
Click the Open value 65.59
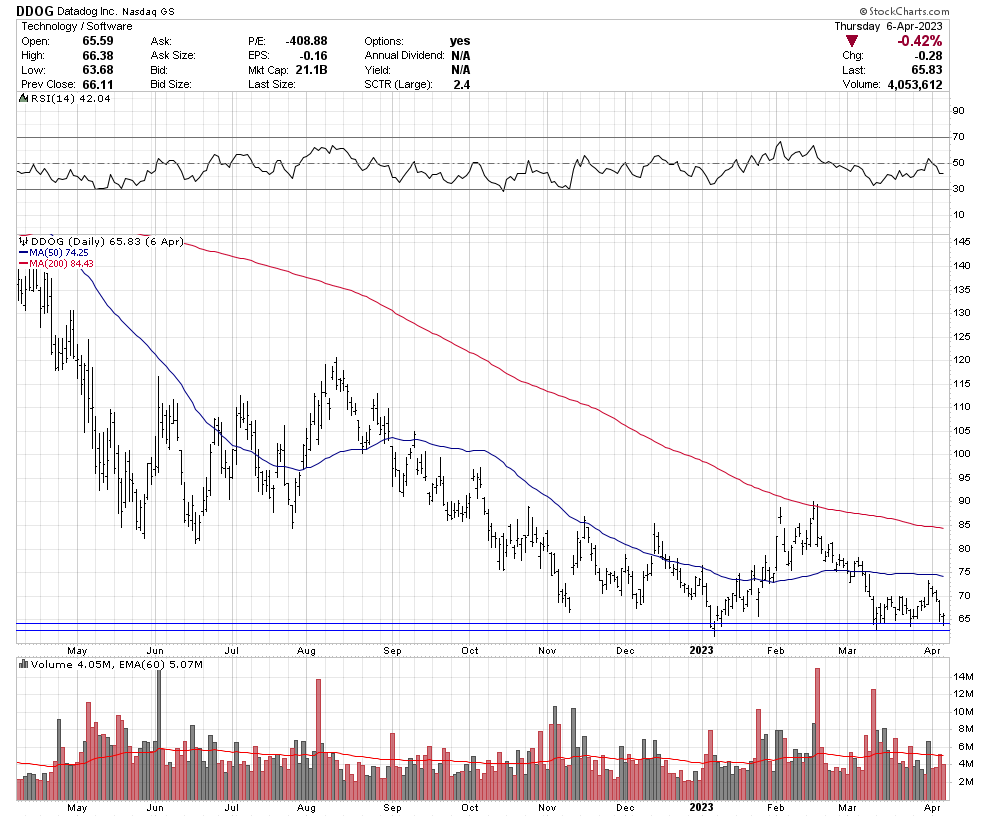98,41
